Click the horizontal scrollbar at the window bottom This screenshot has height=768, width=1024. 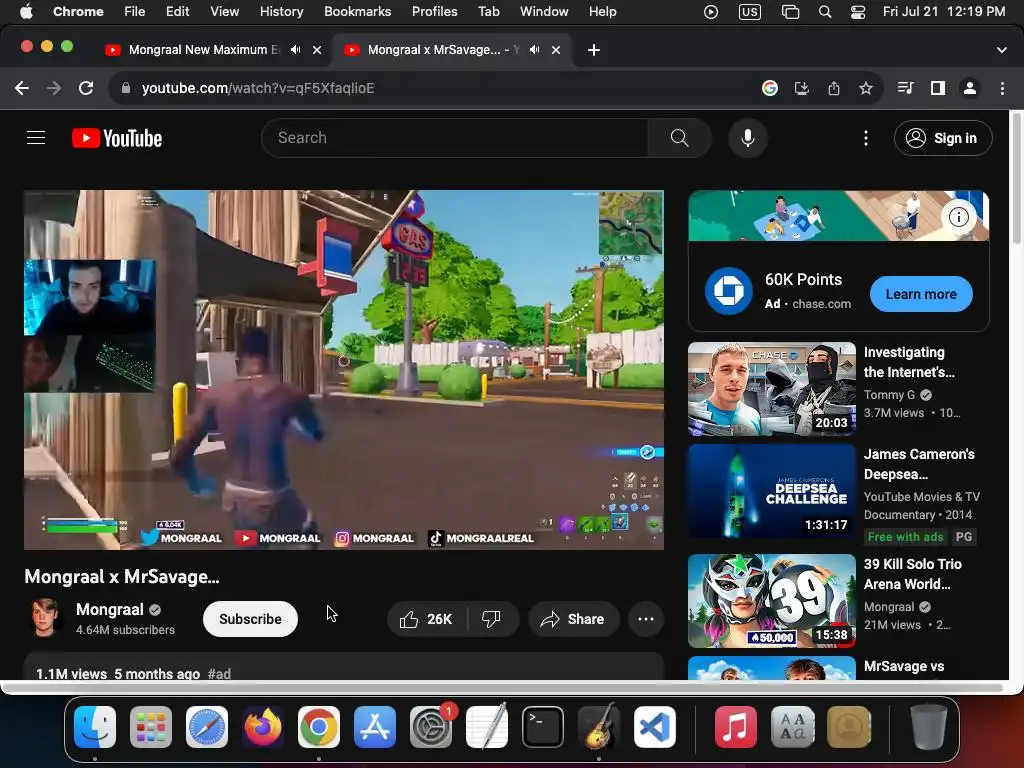[503, 688]
